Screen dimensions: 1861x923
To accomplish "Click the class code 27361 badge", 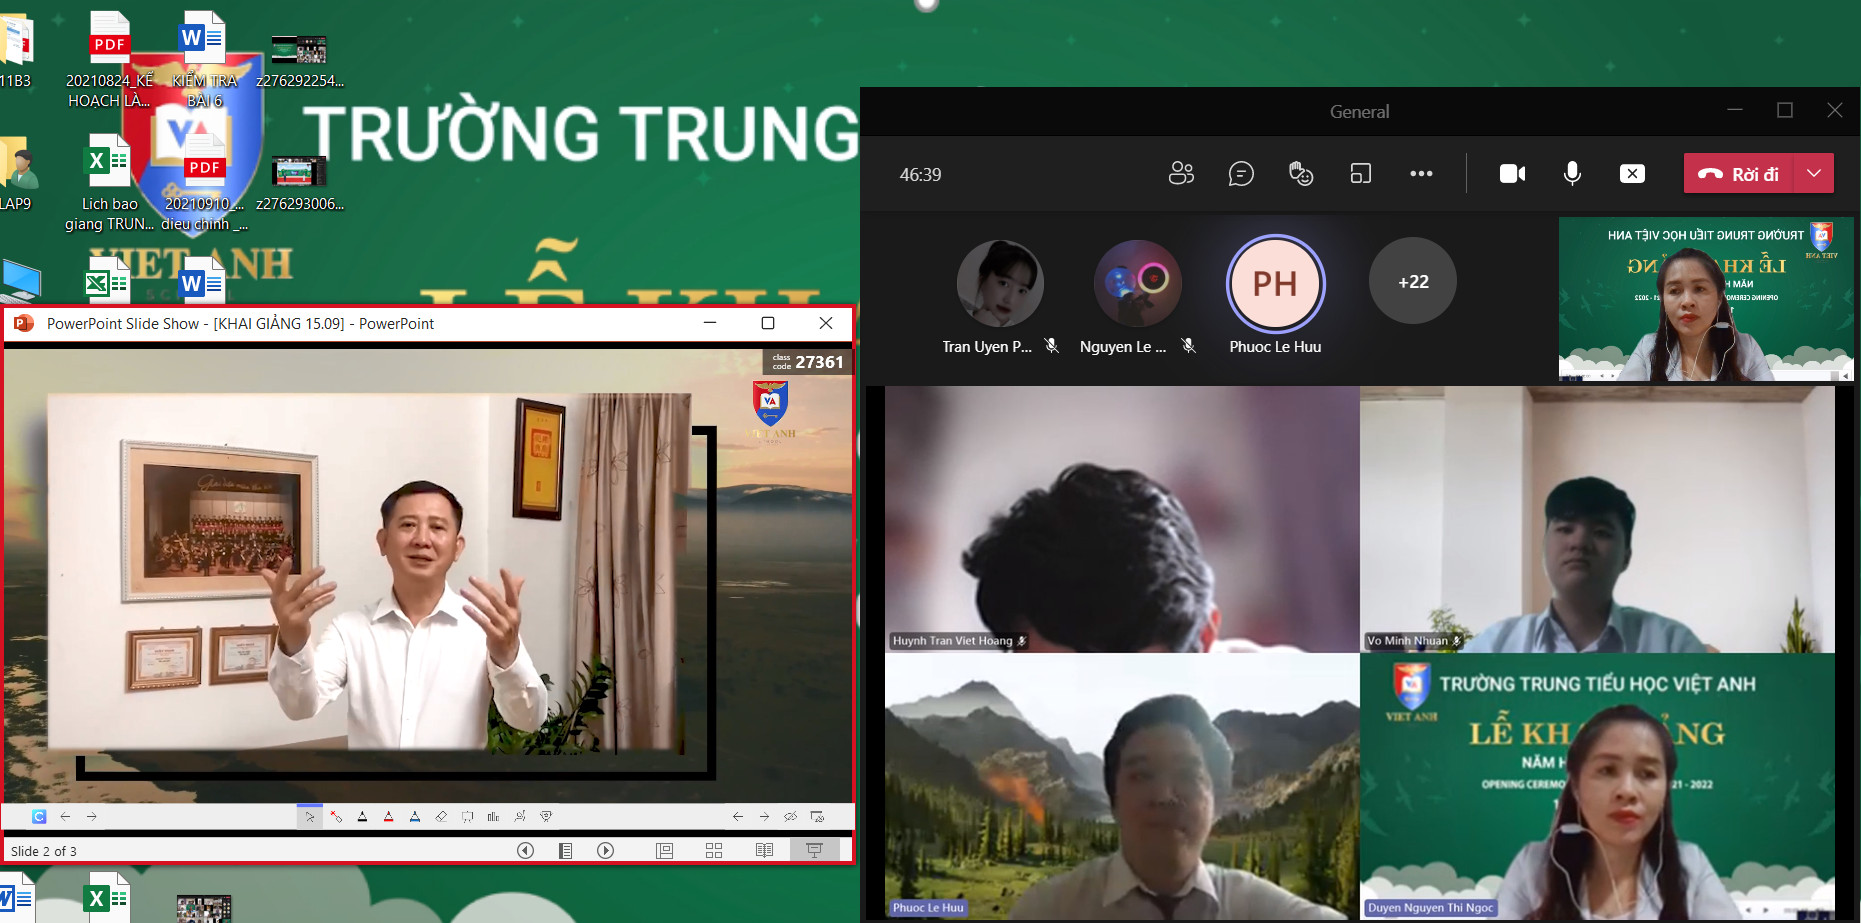I will (x=808, y=362).
